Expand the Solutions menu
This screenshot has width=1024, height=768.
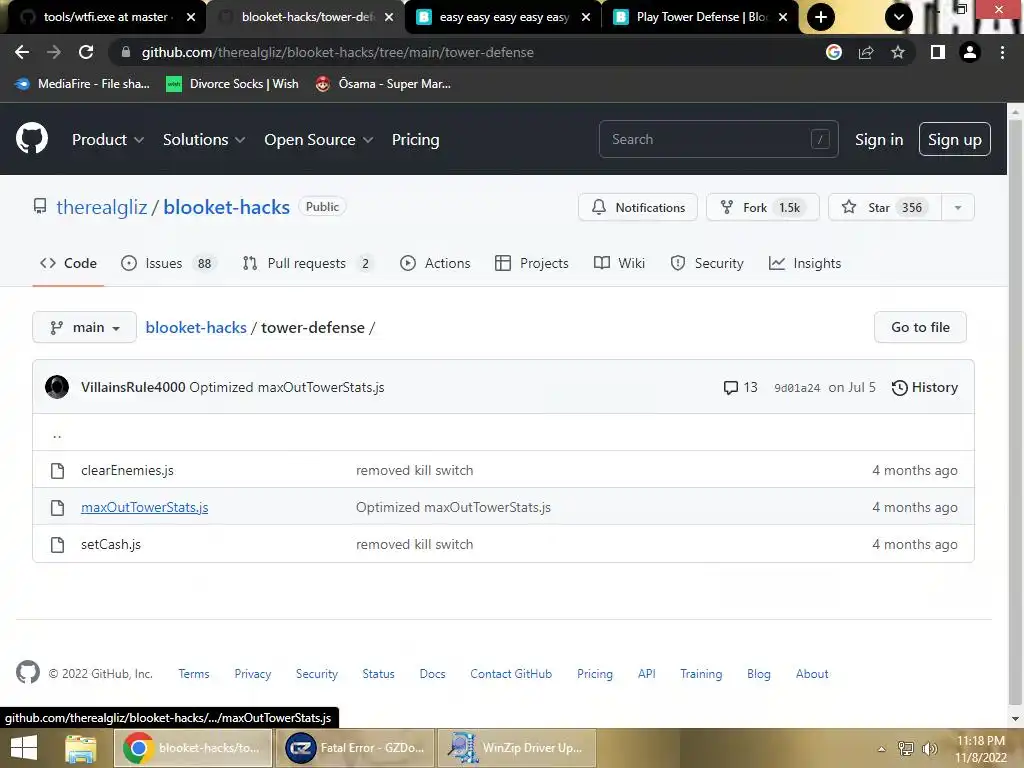coord(204,140)
